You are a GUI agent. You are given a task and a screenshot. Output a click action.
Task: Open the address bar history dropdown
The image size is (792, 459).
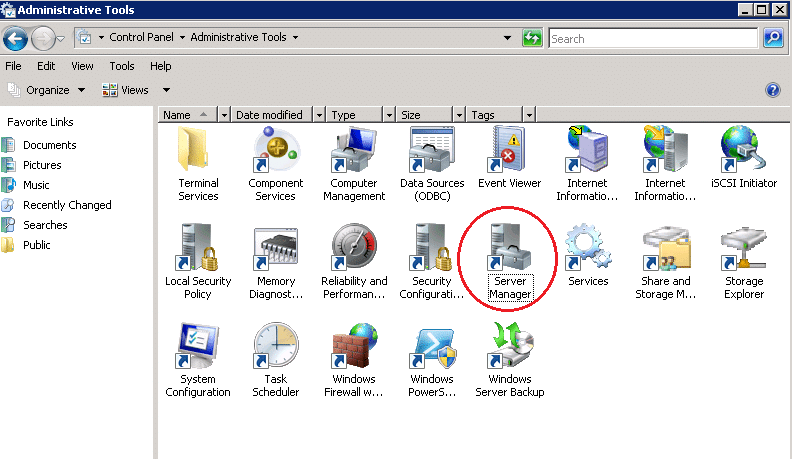click(507, 38)
